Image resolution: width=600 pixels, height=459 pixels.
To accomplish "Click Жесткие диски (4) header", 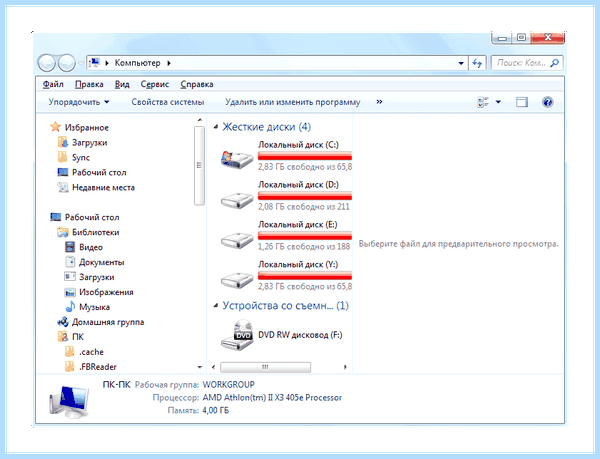I will (267, 127).
